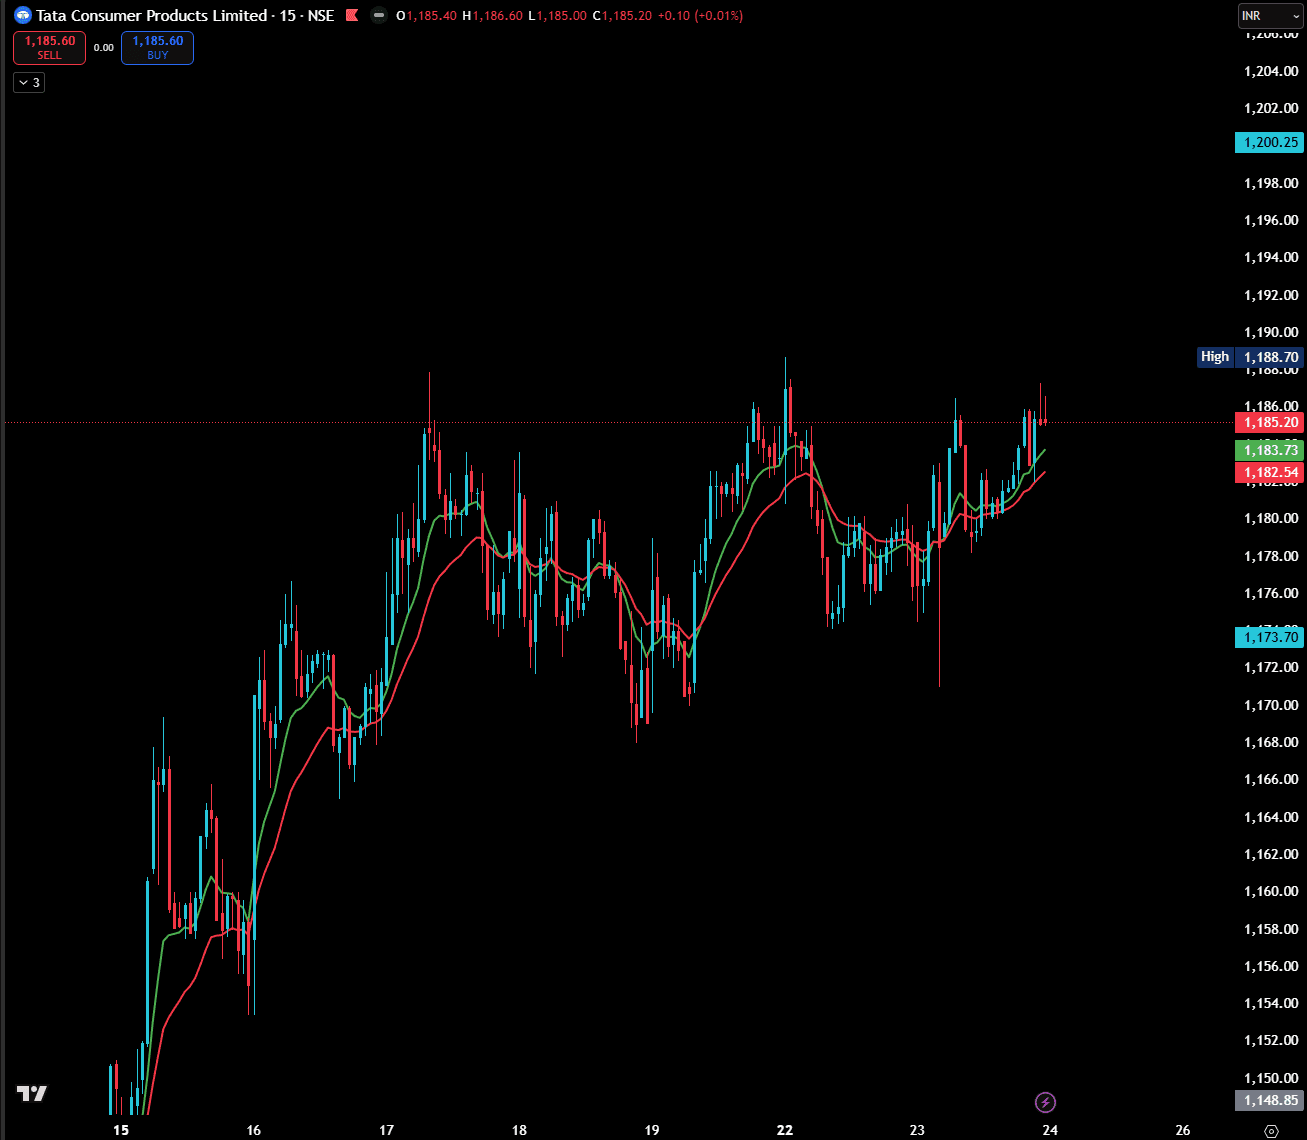
Task: Click the TradingView logo
Action: click(x=32, y=1093)
